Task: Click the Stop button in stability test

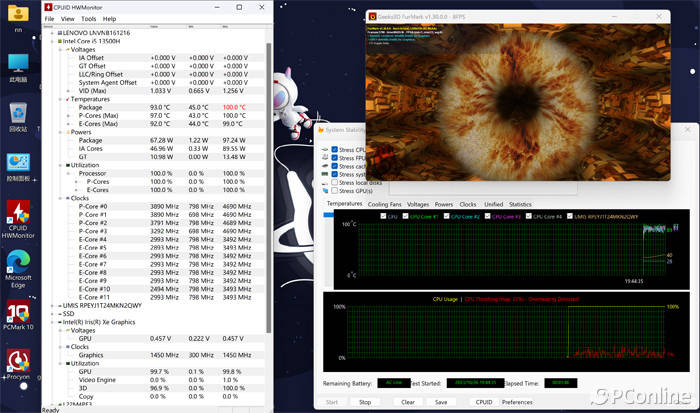Action: (365, 402)
